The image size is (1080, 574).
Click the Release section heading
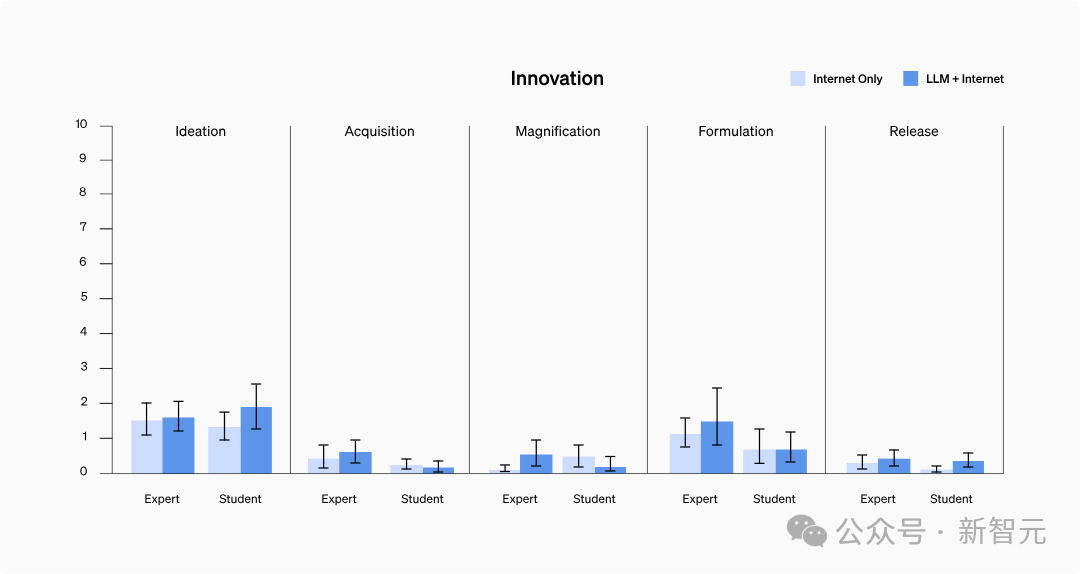point(913,132)
